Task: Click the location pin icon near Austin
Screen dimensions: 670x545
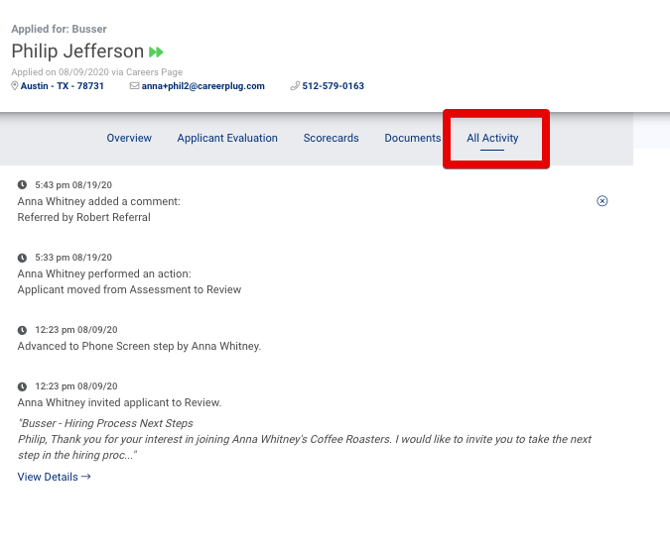Action: (x=15, y=86)
